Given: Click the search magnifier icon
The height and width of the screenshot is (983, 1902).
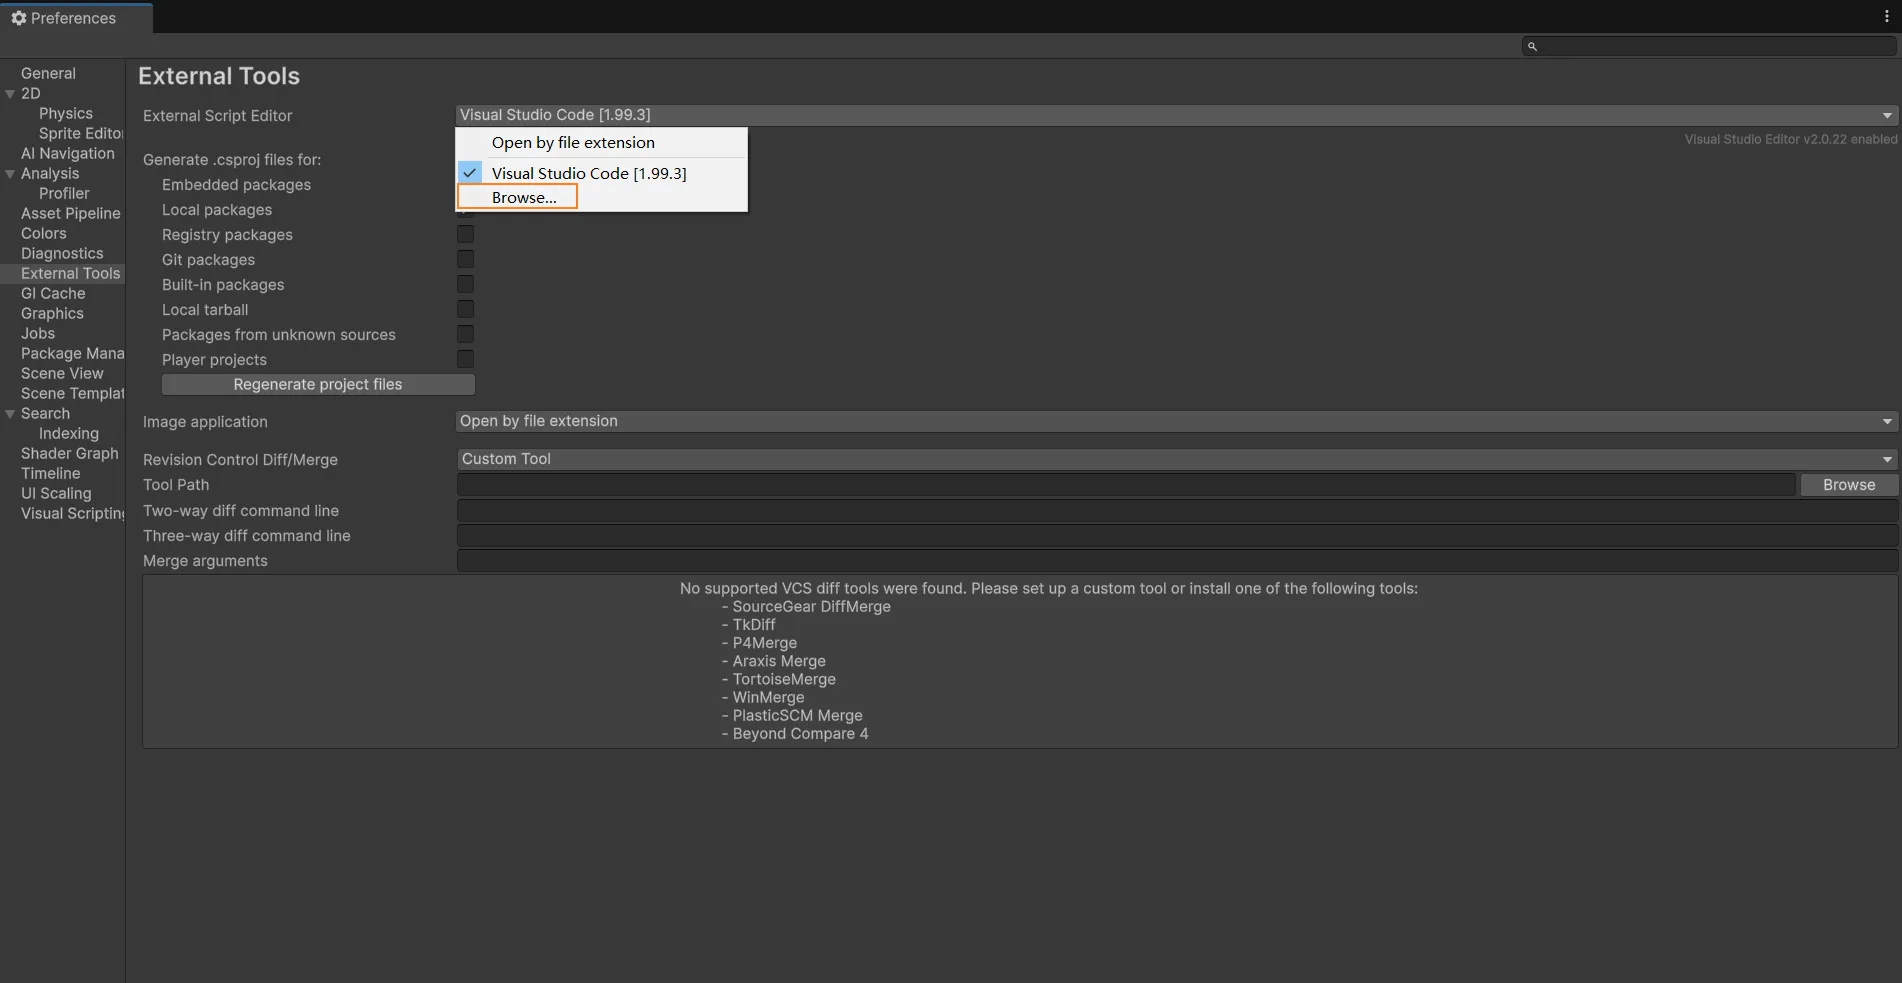Looking at the screenshot, I should pos(1532,46).
